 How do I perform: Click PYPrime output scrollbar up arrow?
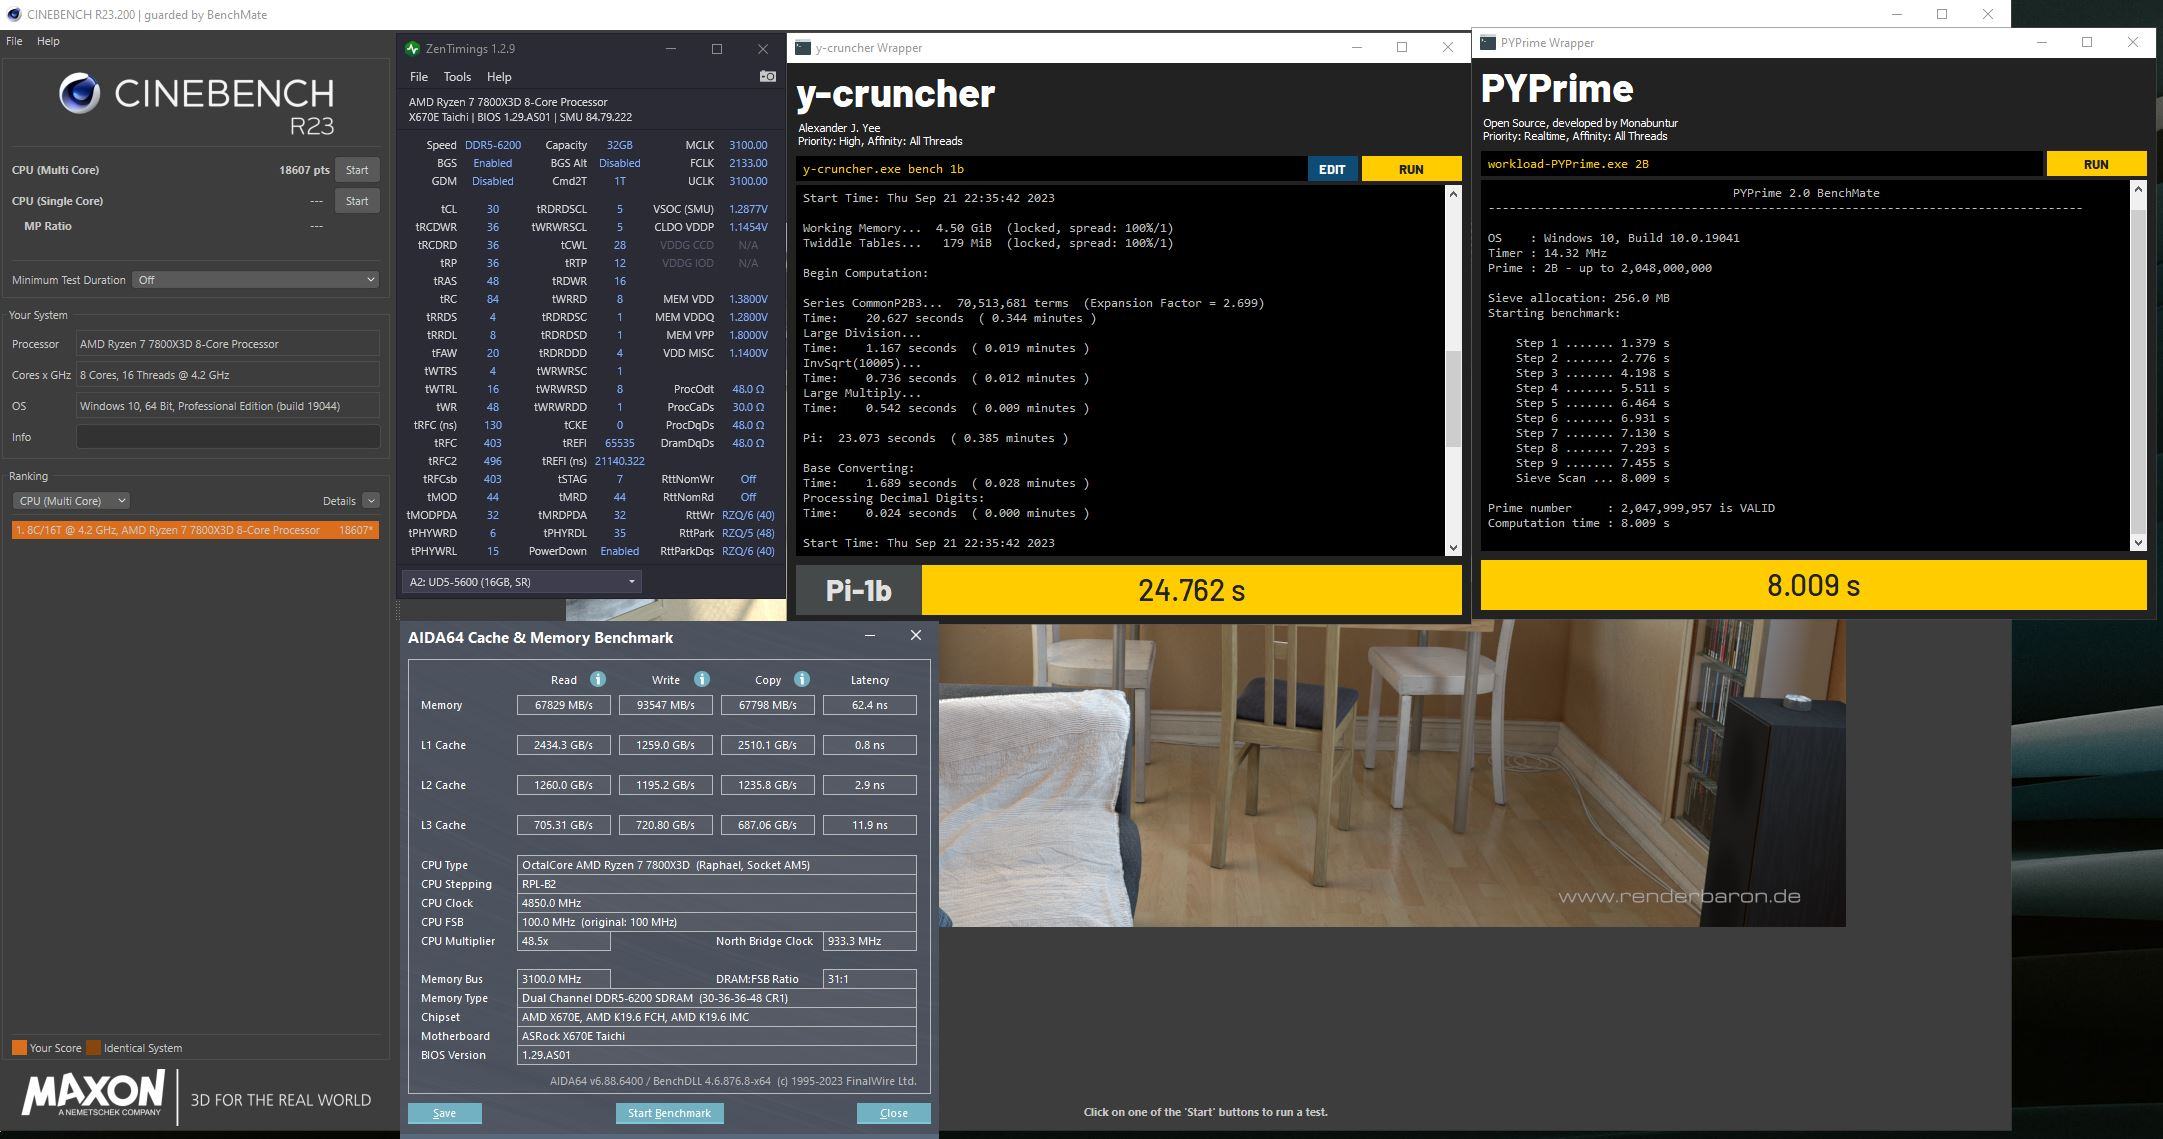tap(2138, 189)
